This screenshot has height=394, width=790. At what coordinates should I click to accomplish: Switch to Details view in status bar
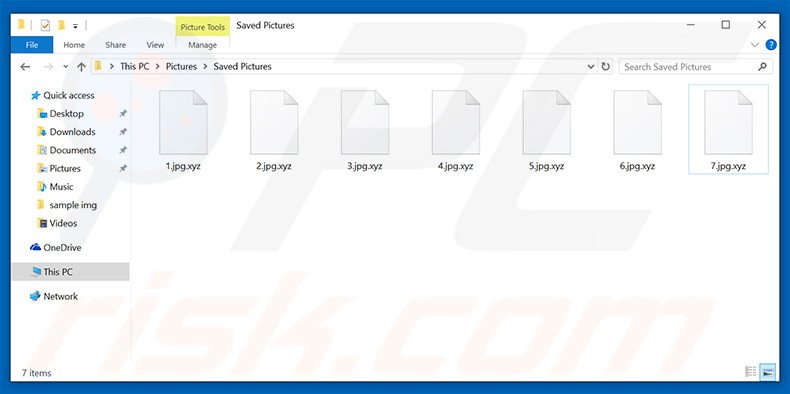tap(751, 372)
